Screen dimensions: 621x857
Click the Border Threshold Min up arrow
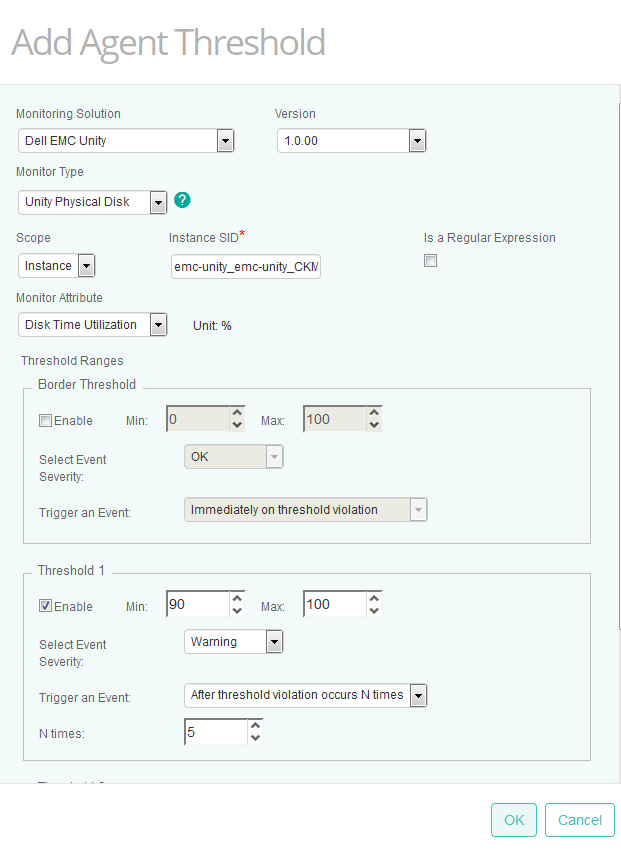click(236, 413)
